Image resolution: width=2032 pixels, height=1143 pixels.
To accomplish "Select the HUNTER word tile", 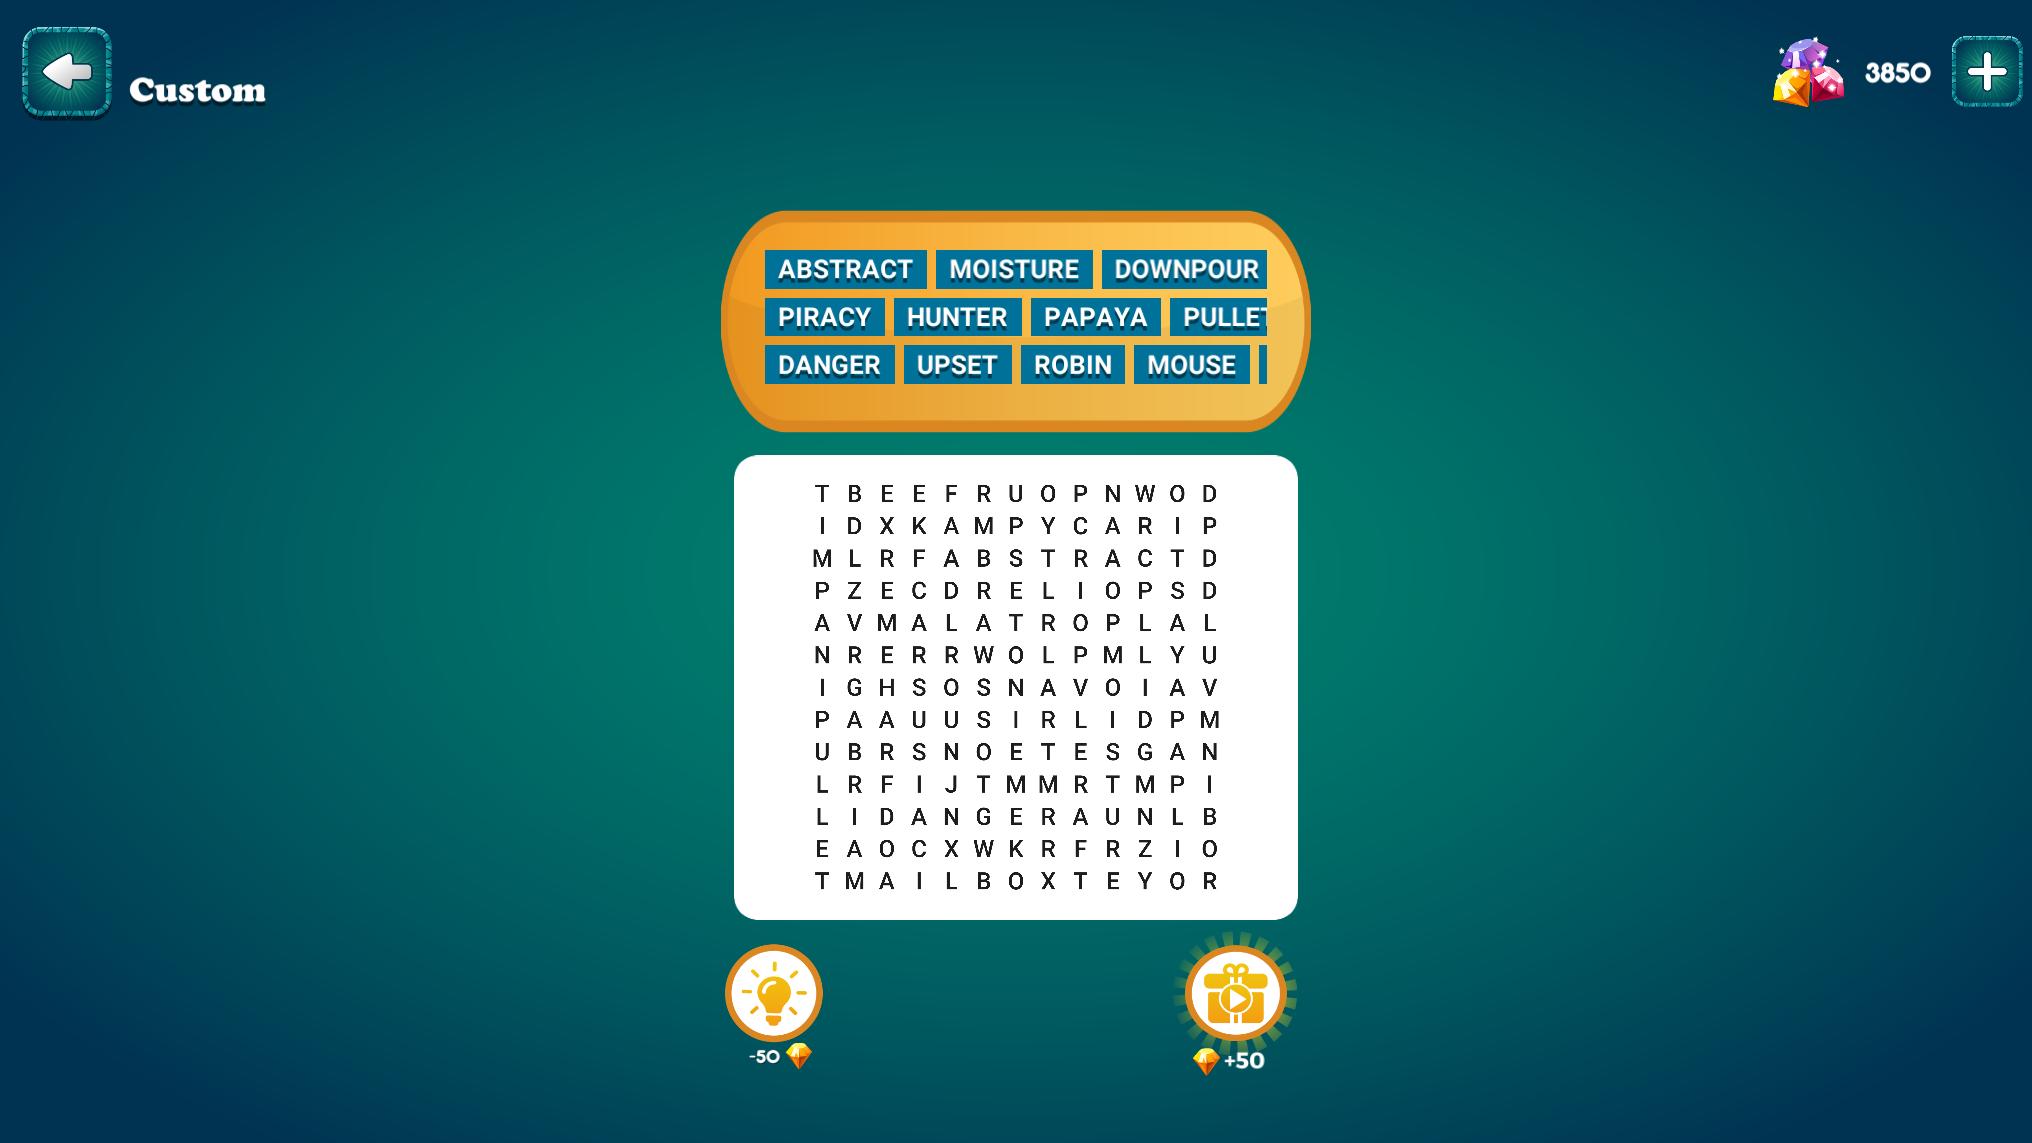I will pos(956,317).
